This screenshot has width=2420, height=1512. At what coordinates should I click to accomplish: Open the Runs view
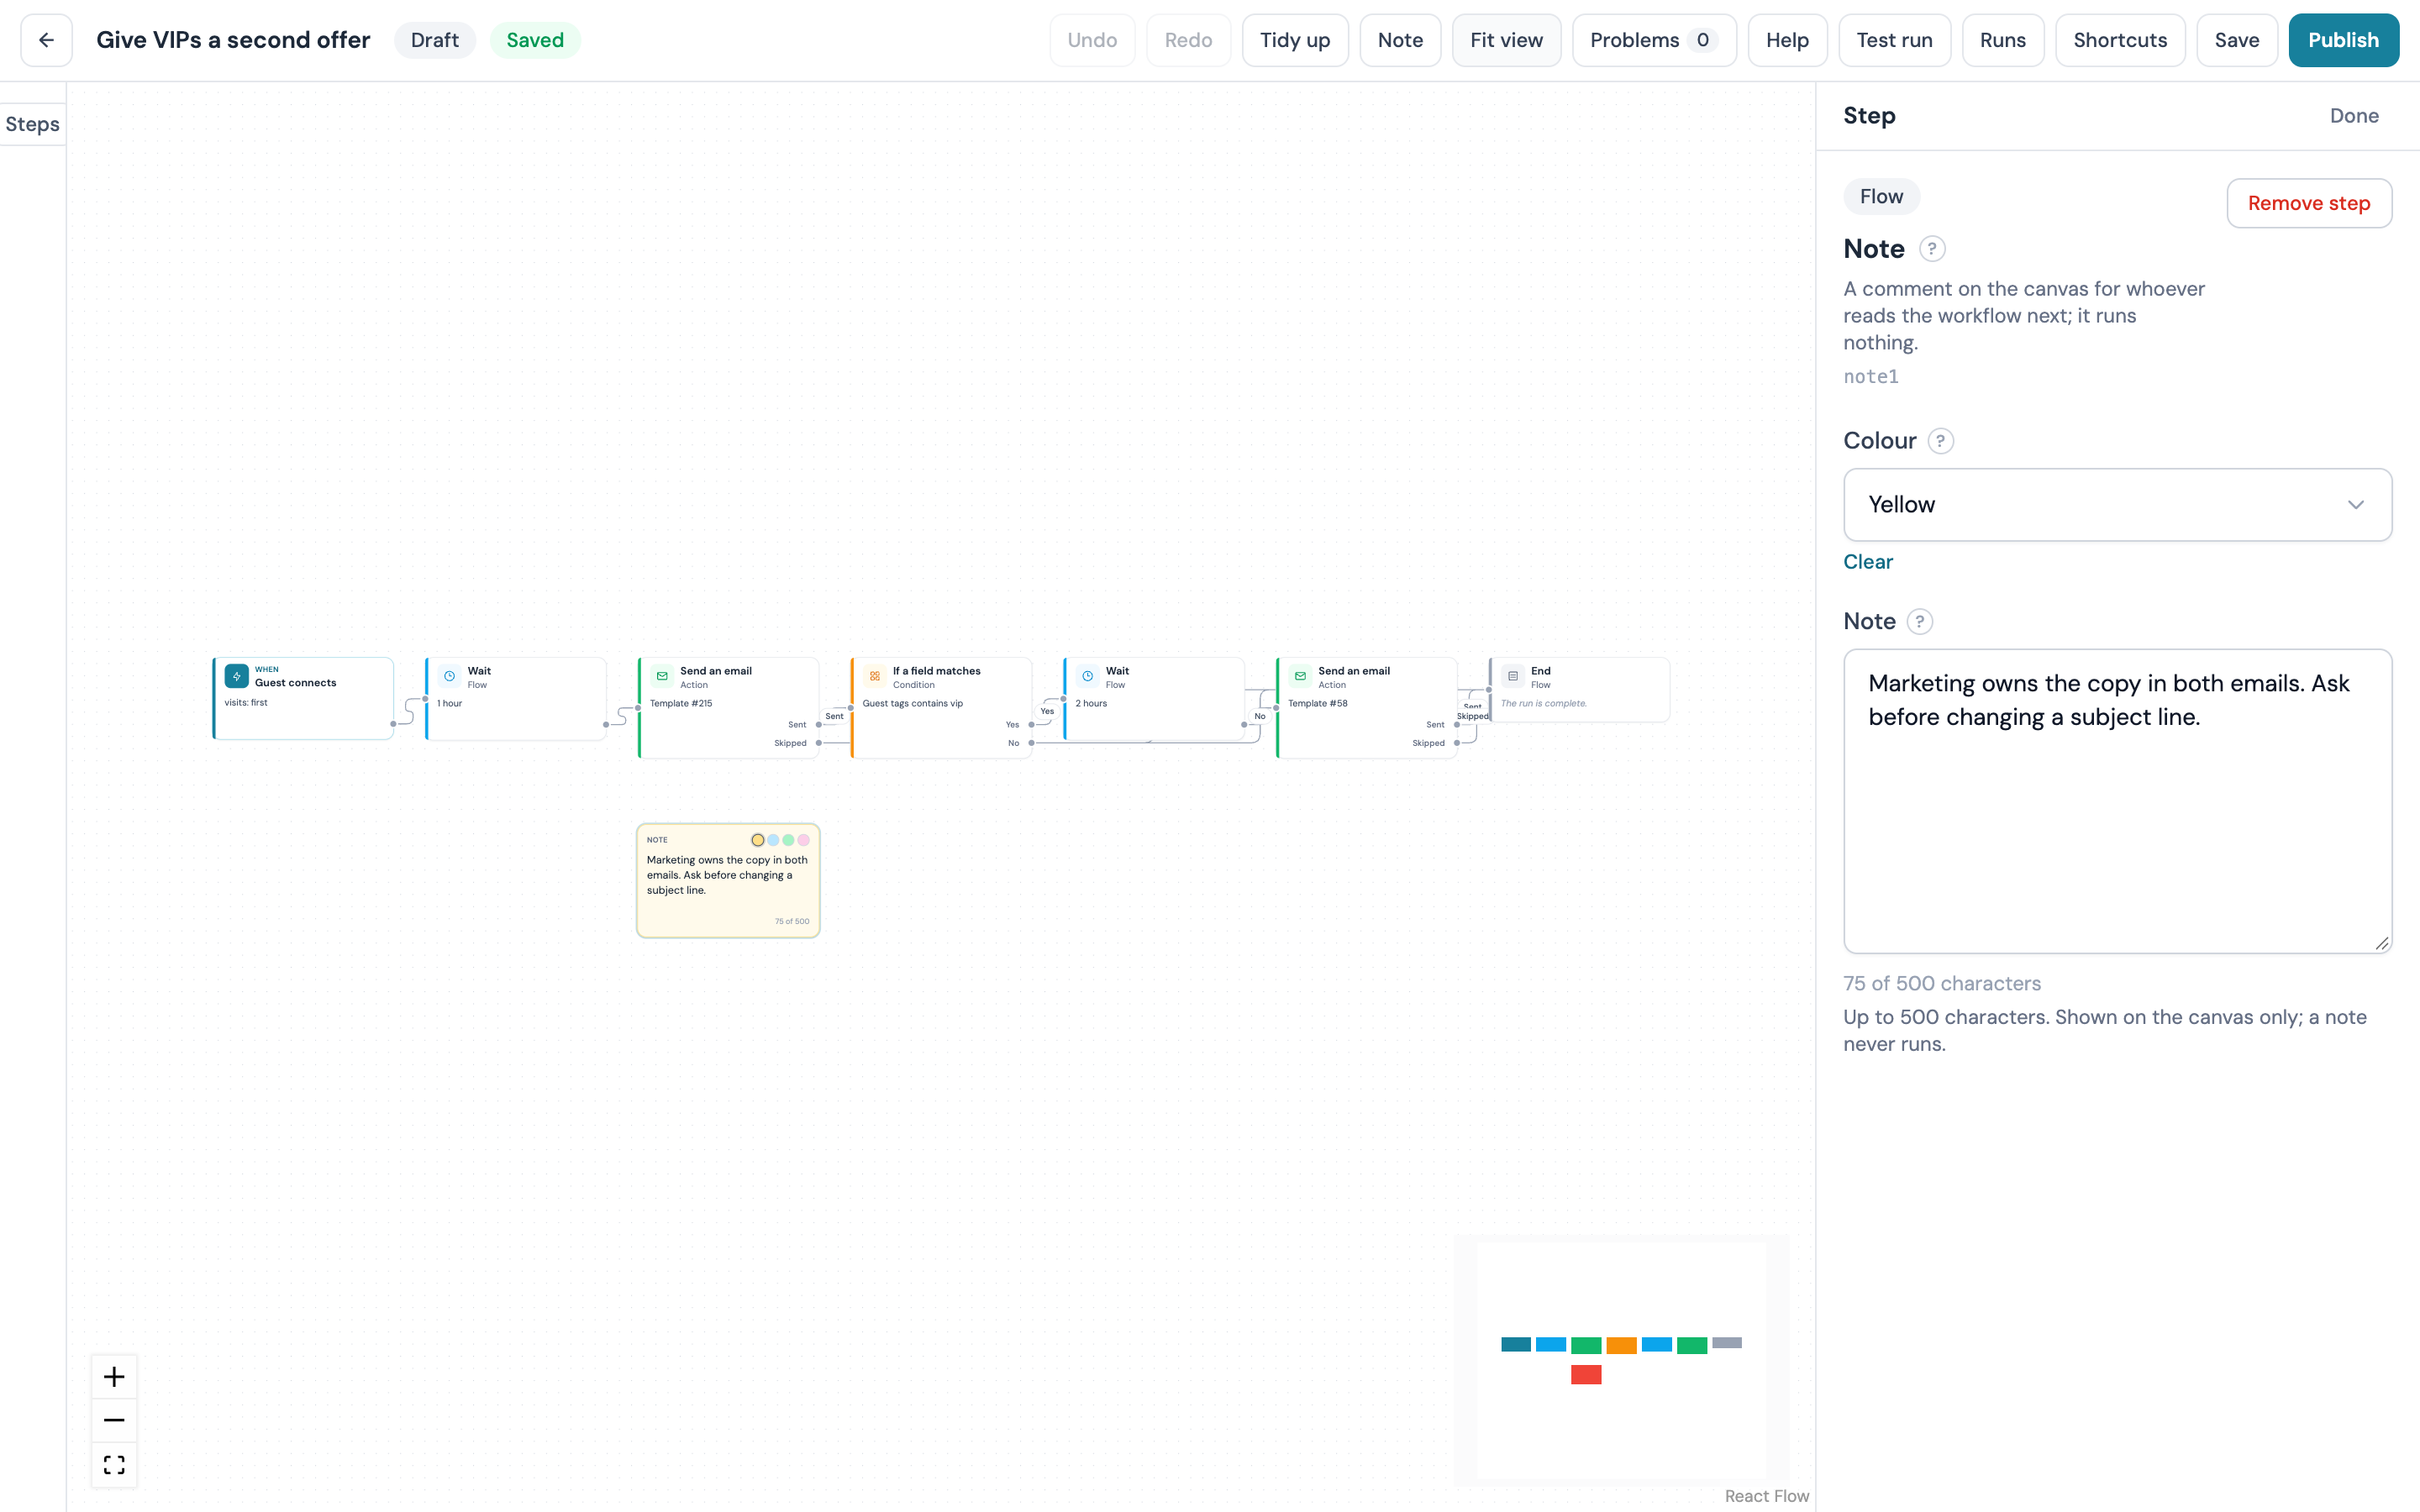(x=2003, y=40)
